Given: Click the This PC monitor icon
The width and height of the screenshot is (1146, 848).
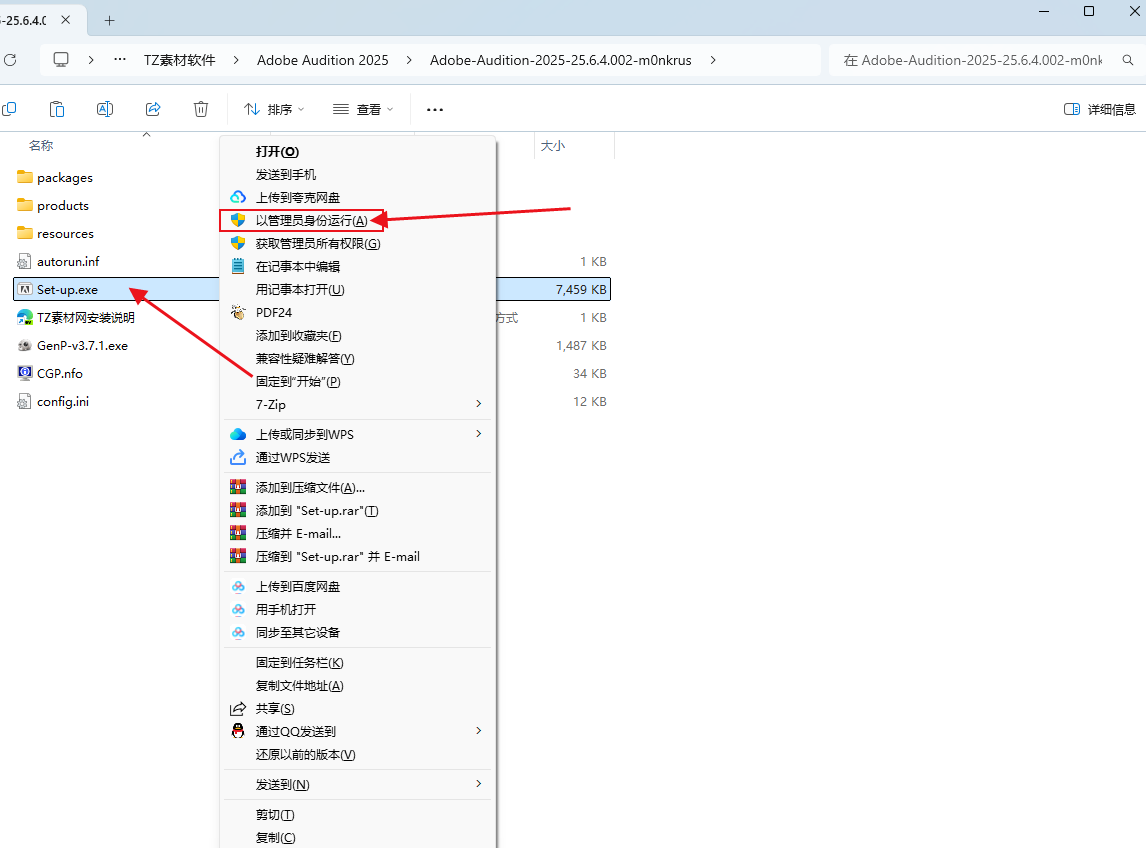Looking at the screenshot, I should point(61,60).
